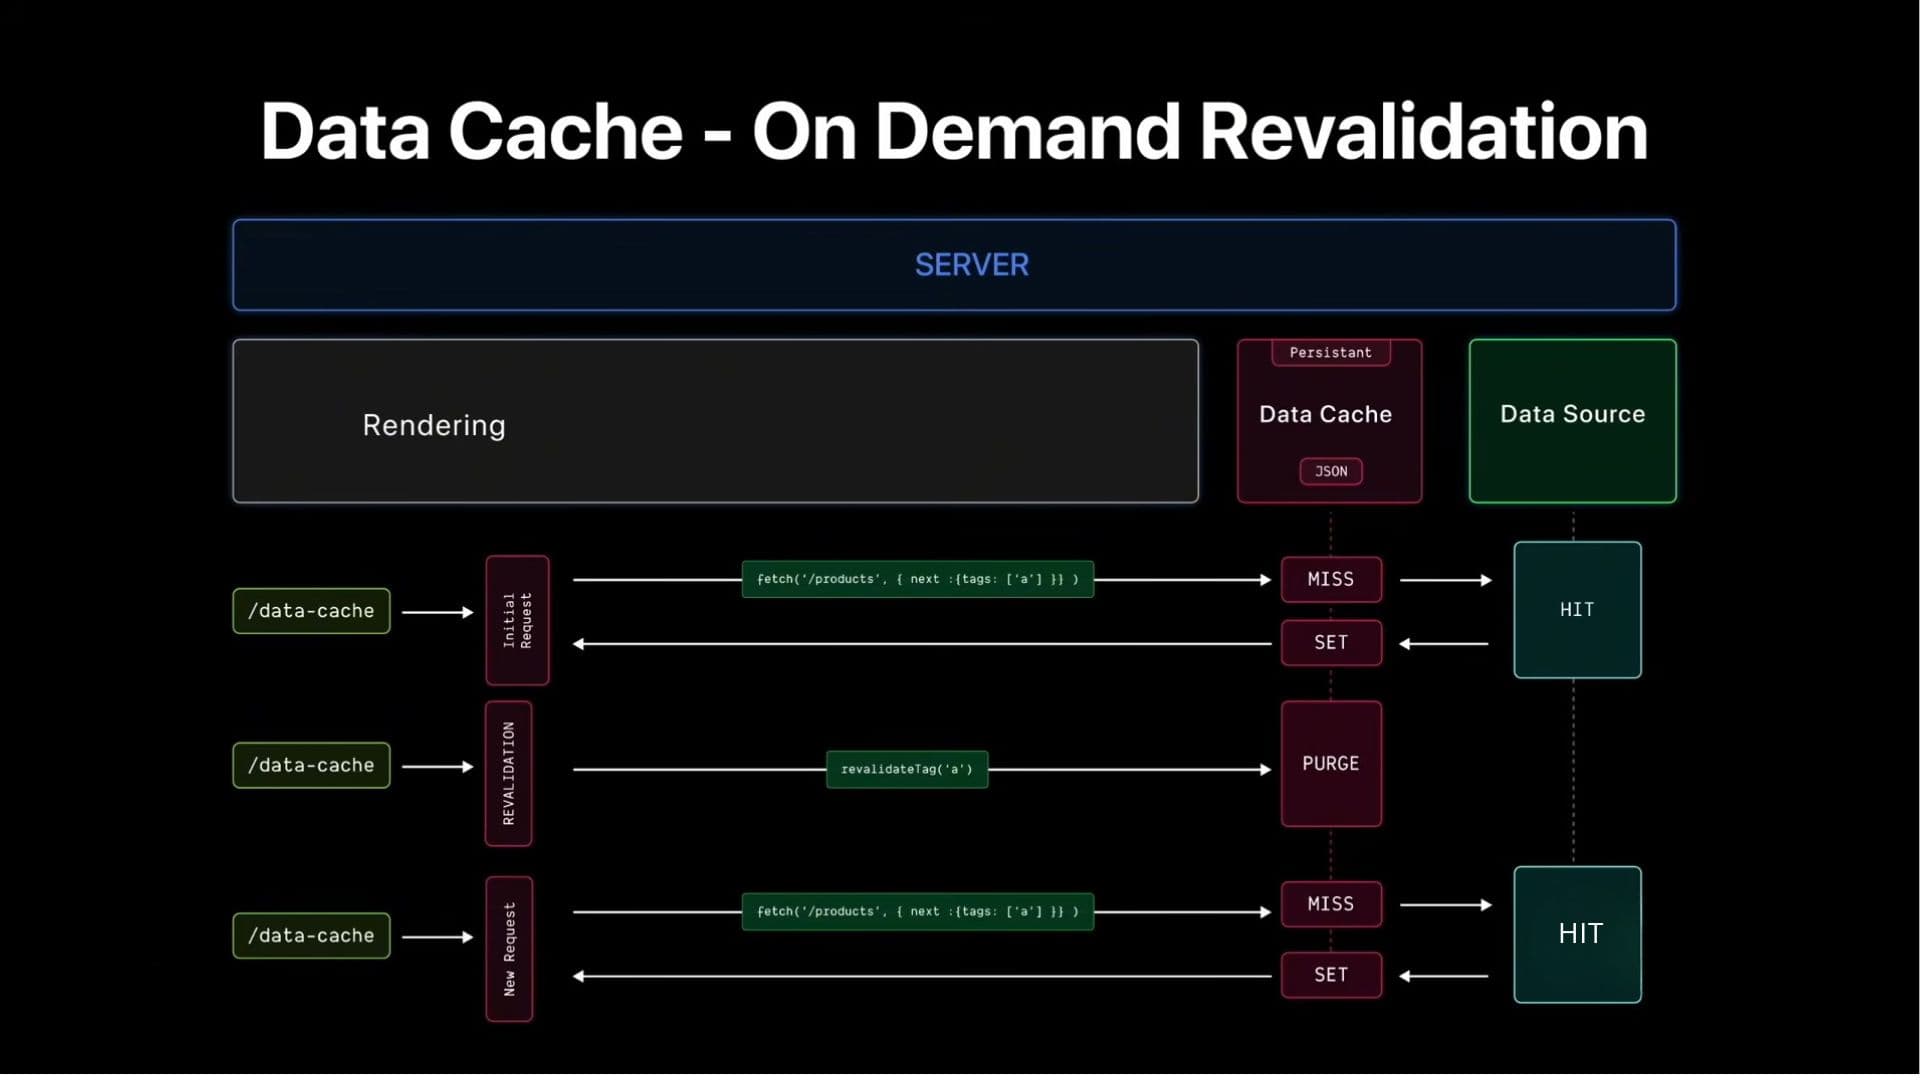Image resolution: width=1920 pixels, height=1080 pixels.
Task: Select the JSON badge under Data Cache
Action: (x=1330, y=471)
